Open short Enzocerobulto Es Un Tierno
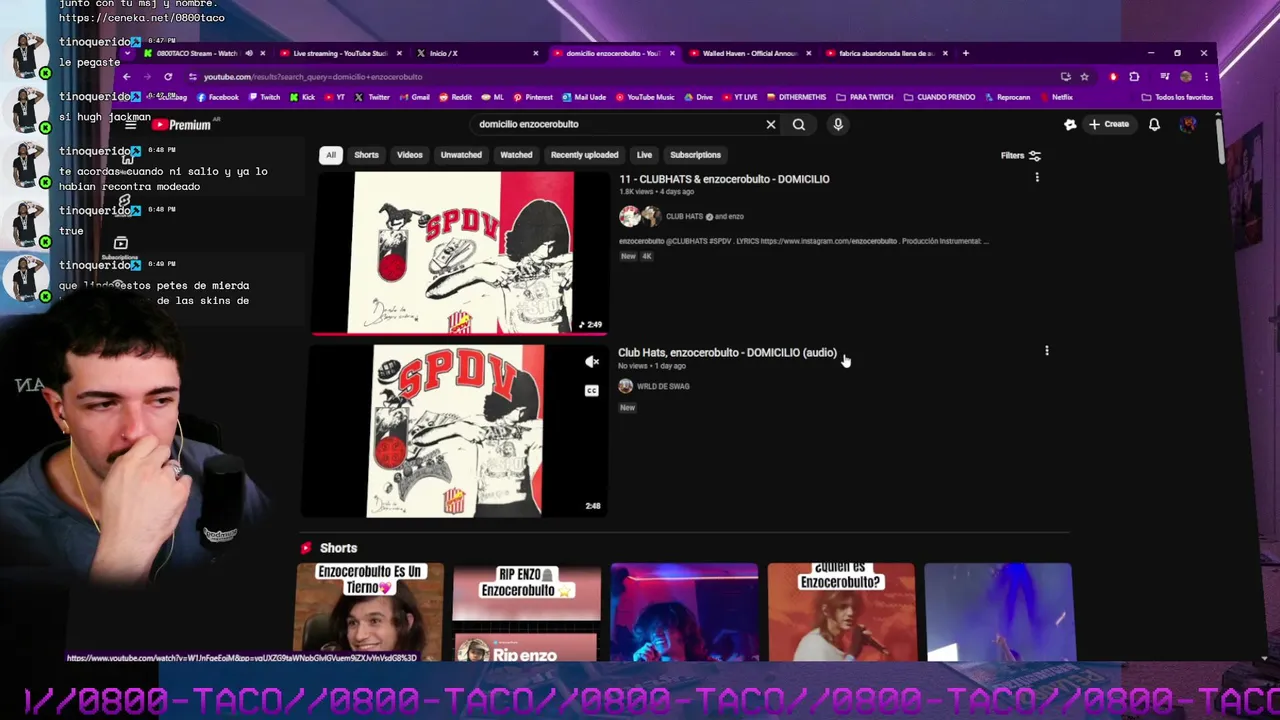 [369, 612]
